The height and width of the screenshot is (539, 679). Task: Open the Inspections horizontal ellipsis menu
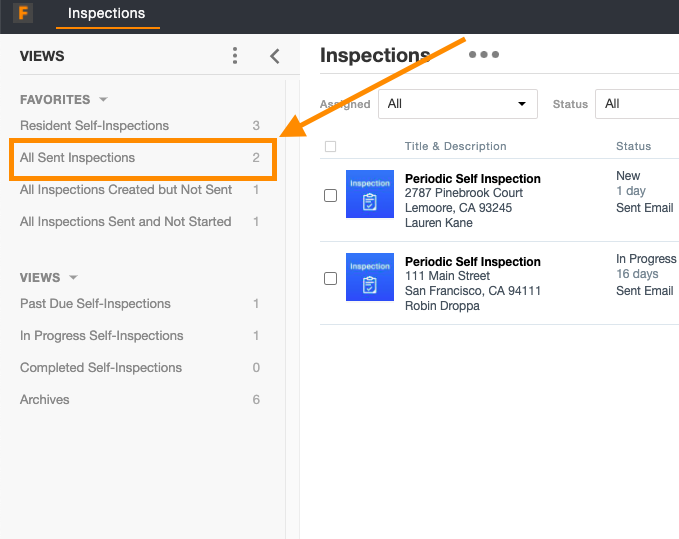pyautogui.click(x=483, y=55)
